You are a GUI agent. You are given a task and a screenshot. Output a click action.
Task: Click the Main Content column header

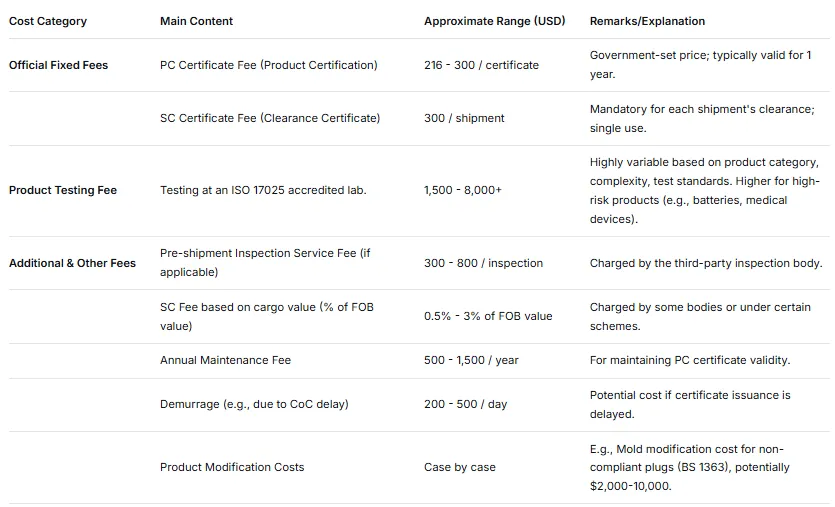coord(196,21)
